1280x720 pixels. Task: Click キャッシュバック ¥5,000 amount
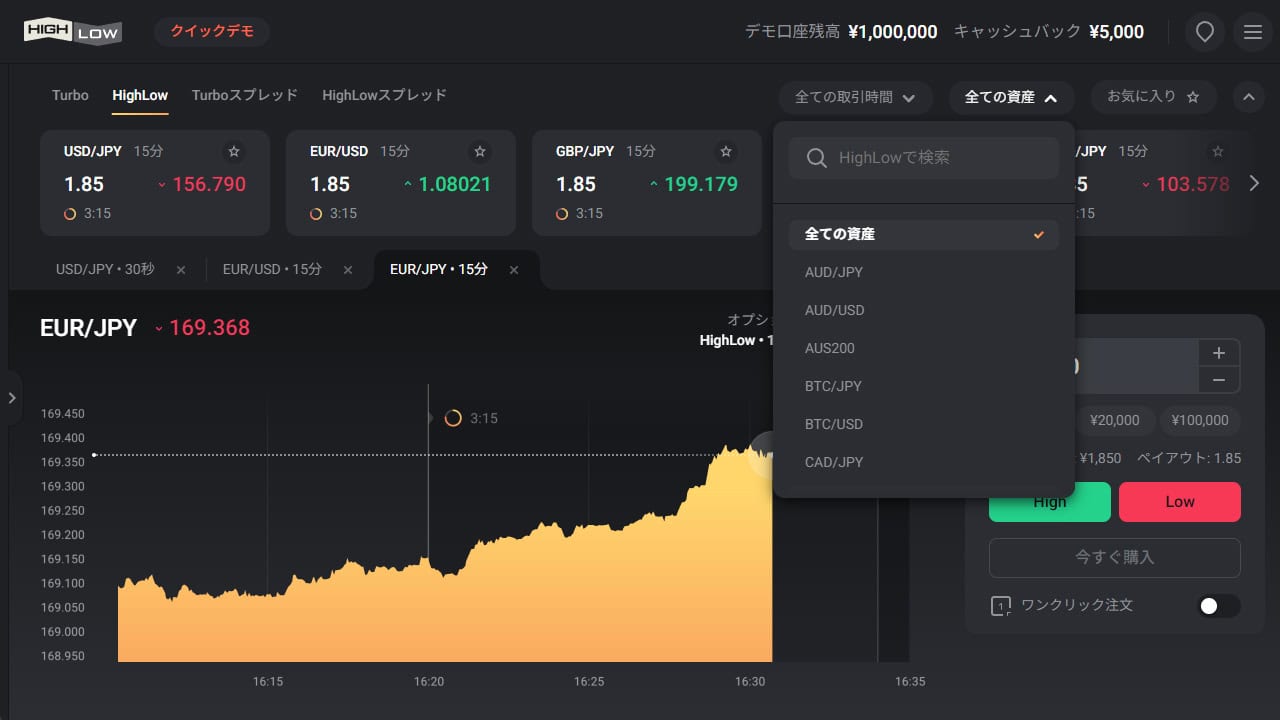click(1116, 32)
